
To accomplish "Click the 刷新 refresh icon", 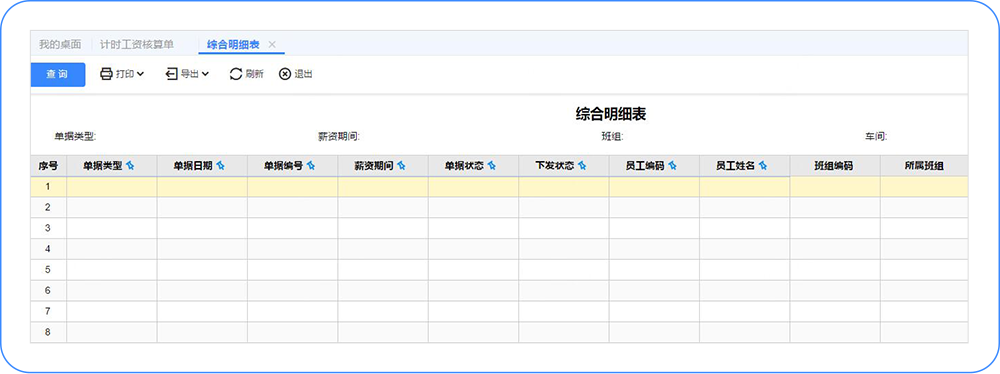I will [x=236, y=74].
